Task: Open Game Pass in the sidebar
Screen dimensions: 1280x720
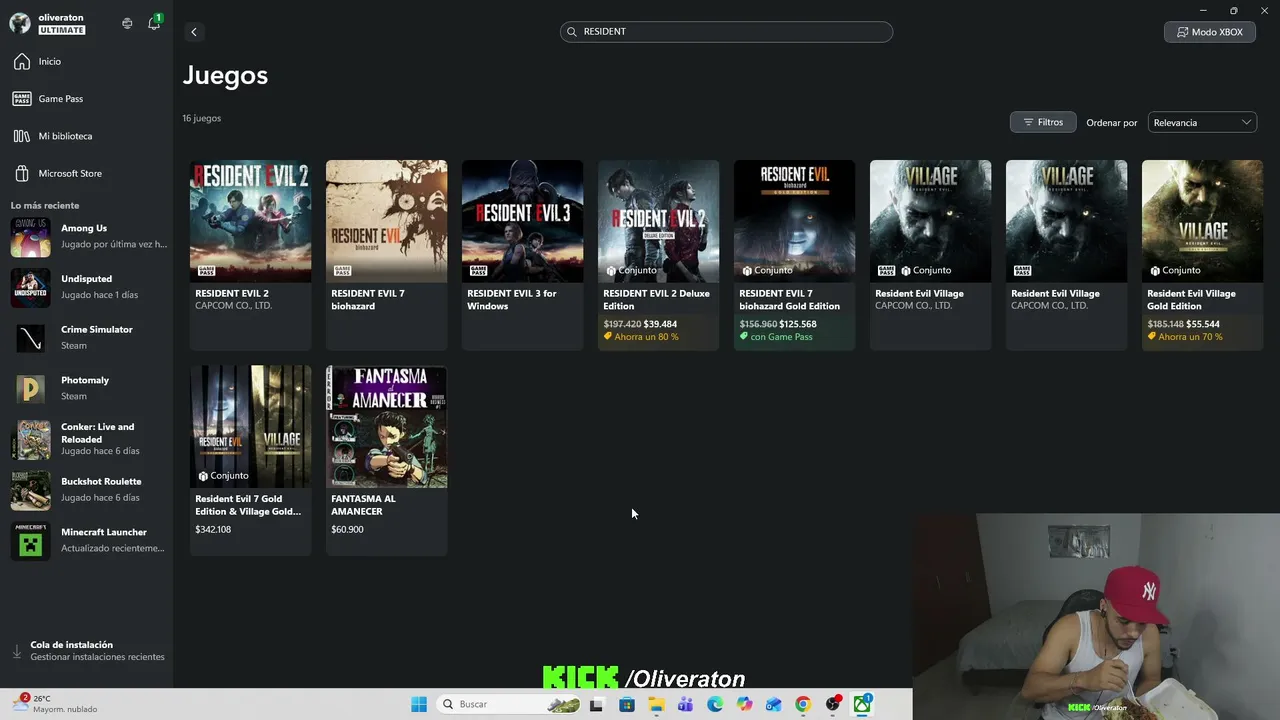Action: pos(86,99)
